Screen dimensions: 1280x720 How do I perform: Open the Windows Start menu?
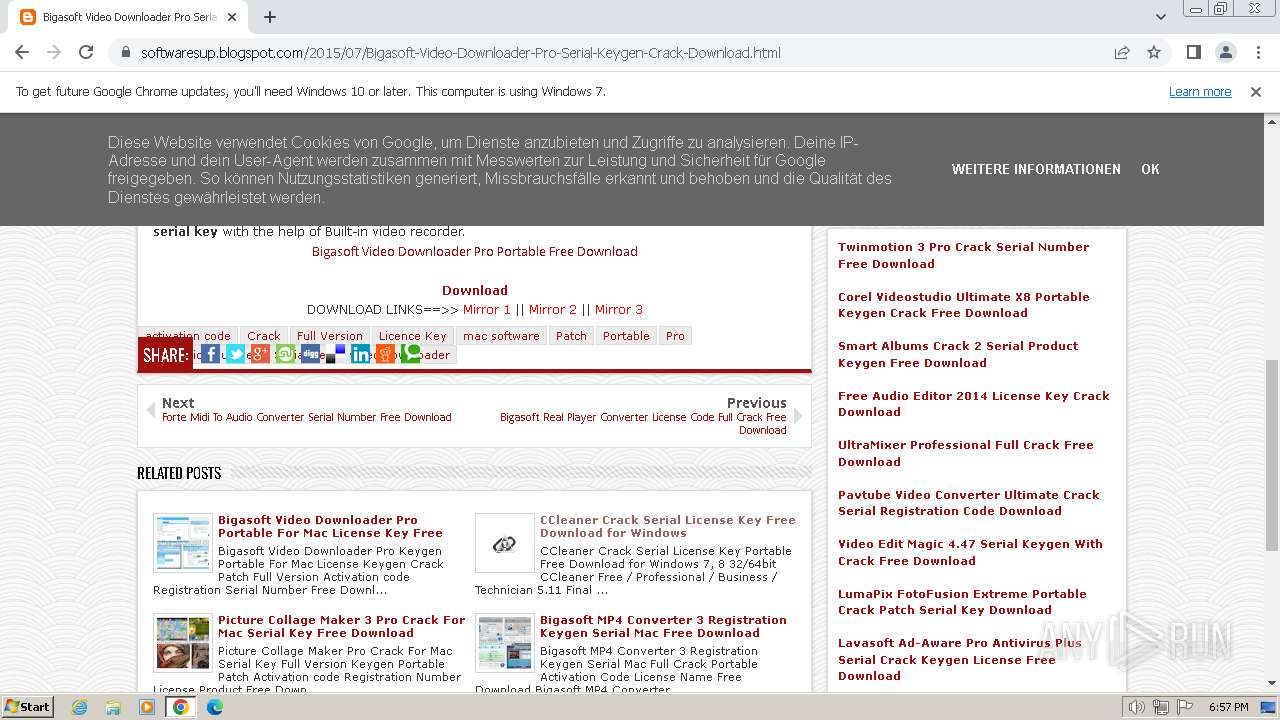[x=27, y=707]
